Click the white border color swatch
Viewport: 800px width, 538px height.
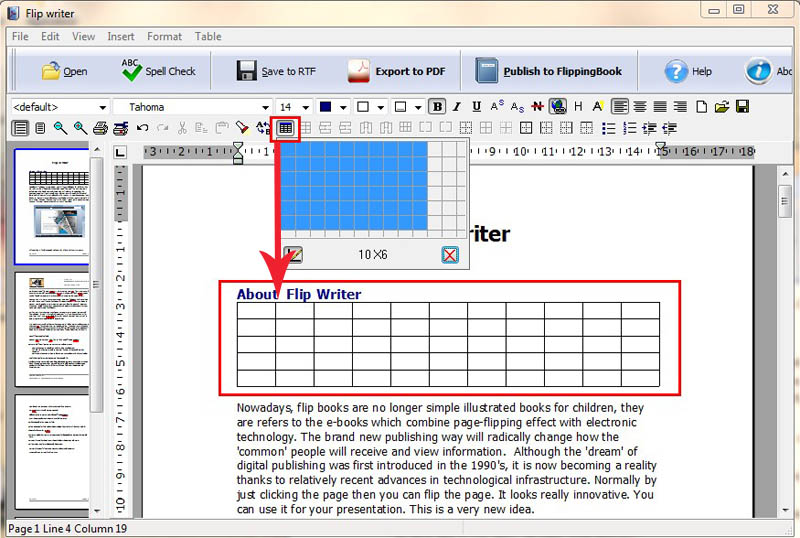pyautogui.click(x=363, y=107)
